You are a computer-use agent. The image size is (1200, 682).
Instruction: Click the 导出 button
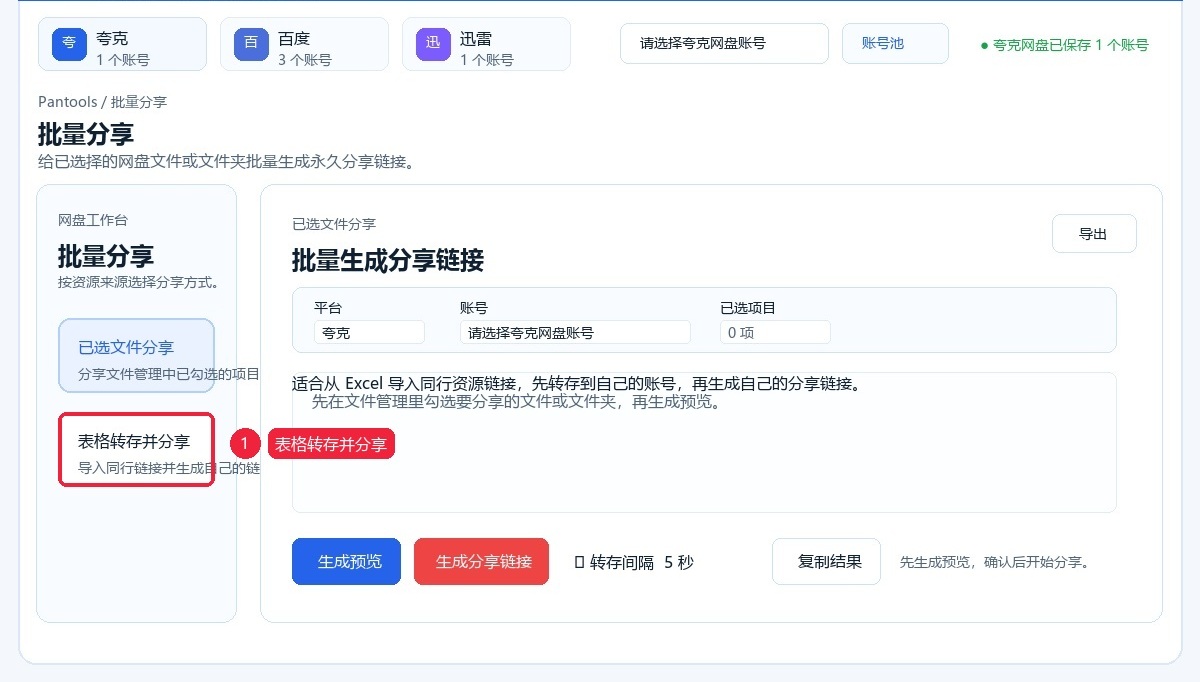(1094, 234)
